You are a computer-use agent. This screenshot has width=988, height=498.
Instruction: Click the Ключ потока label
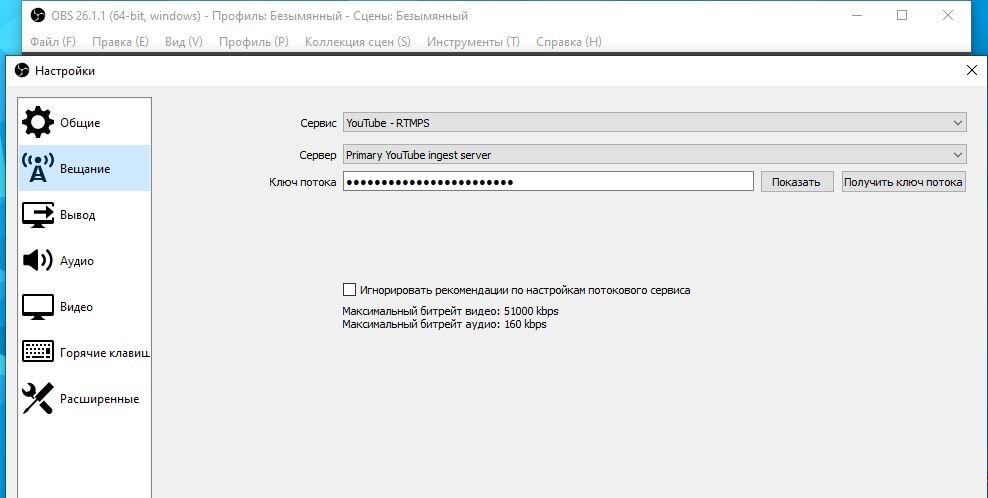(302, 182)
